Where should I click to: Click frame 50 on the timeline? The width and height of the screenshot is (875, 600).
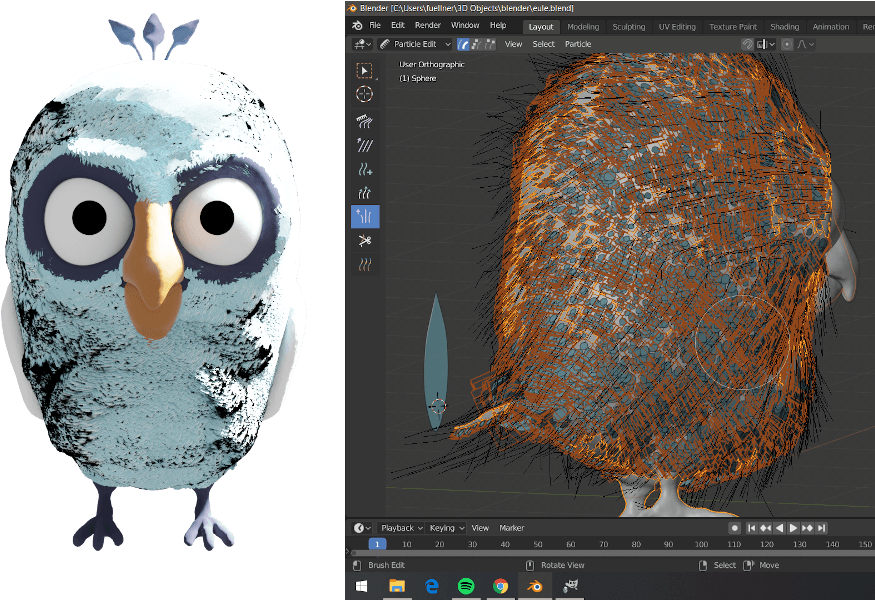tap(537, 544)
